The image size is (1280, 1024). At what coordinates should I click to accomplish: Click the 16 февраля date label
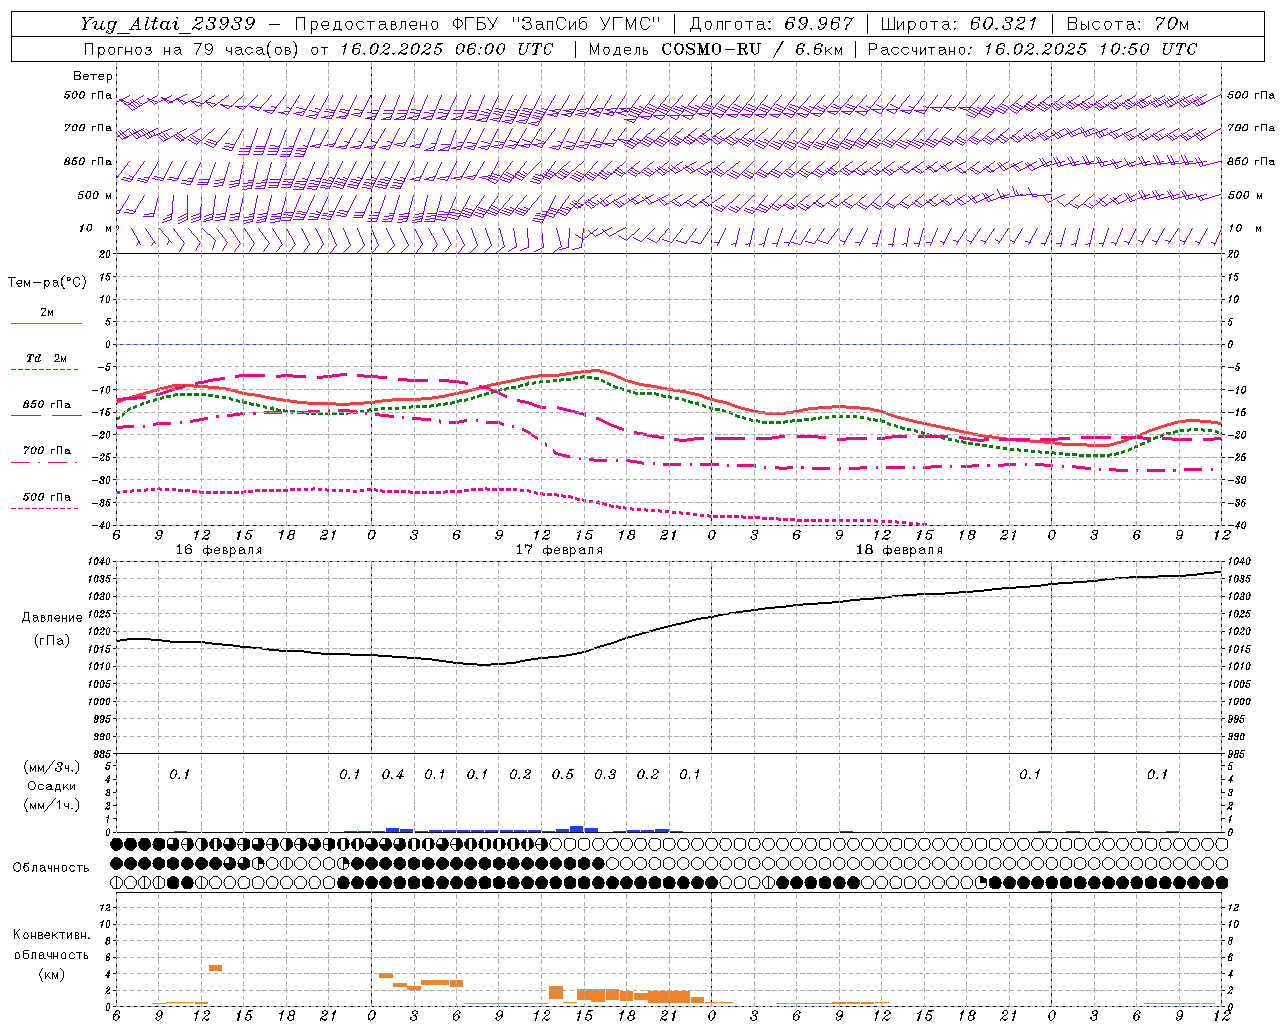coord(219,550)
